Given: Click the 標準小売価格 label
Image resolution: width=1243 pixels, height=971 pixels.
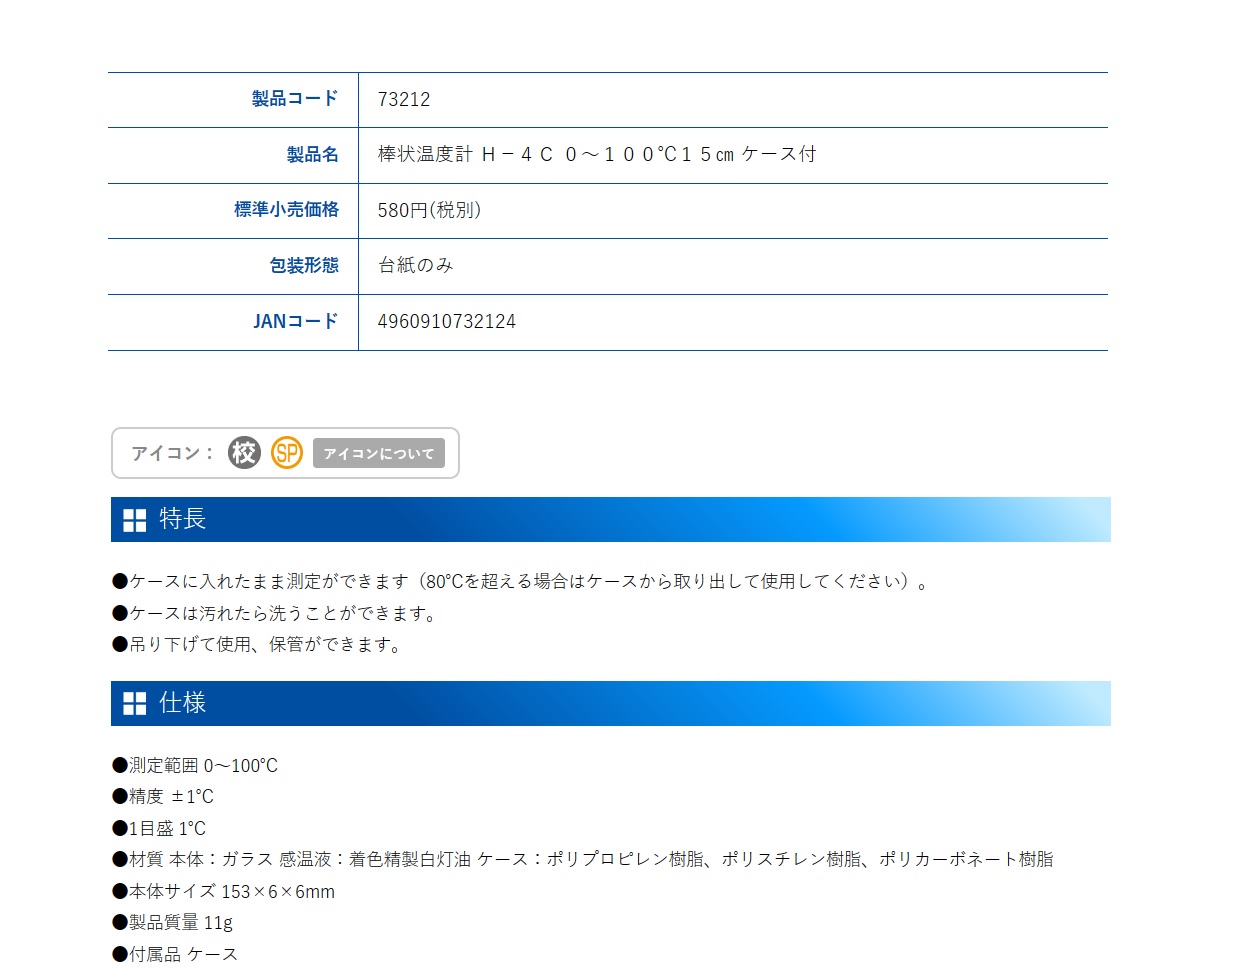Looking at the screenshot, I should tap(287, 210).
